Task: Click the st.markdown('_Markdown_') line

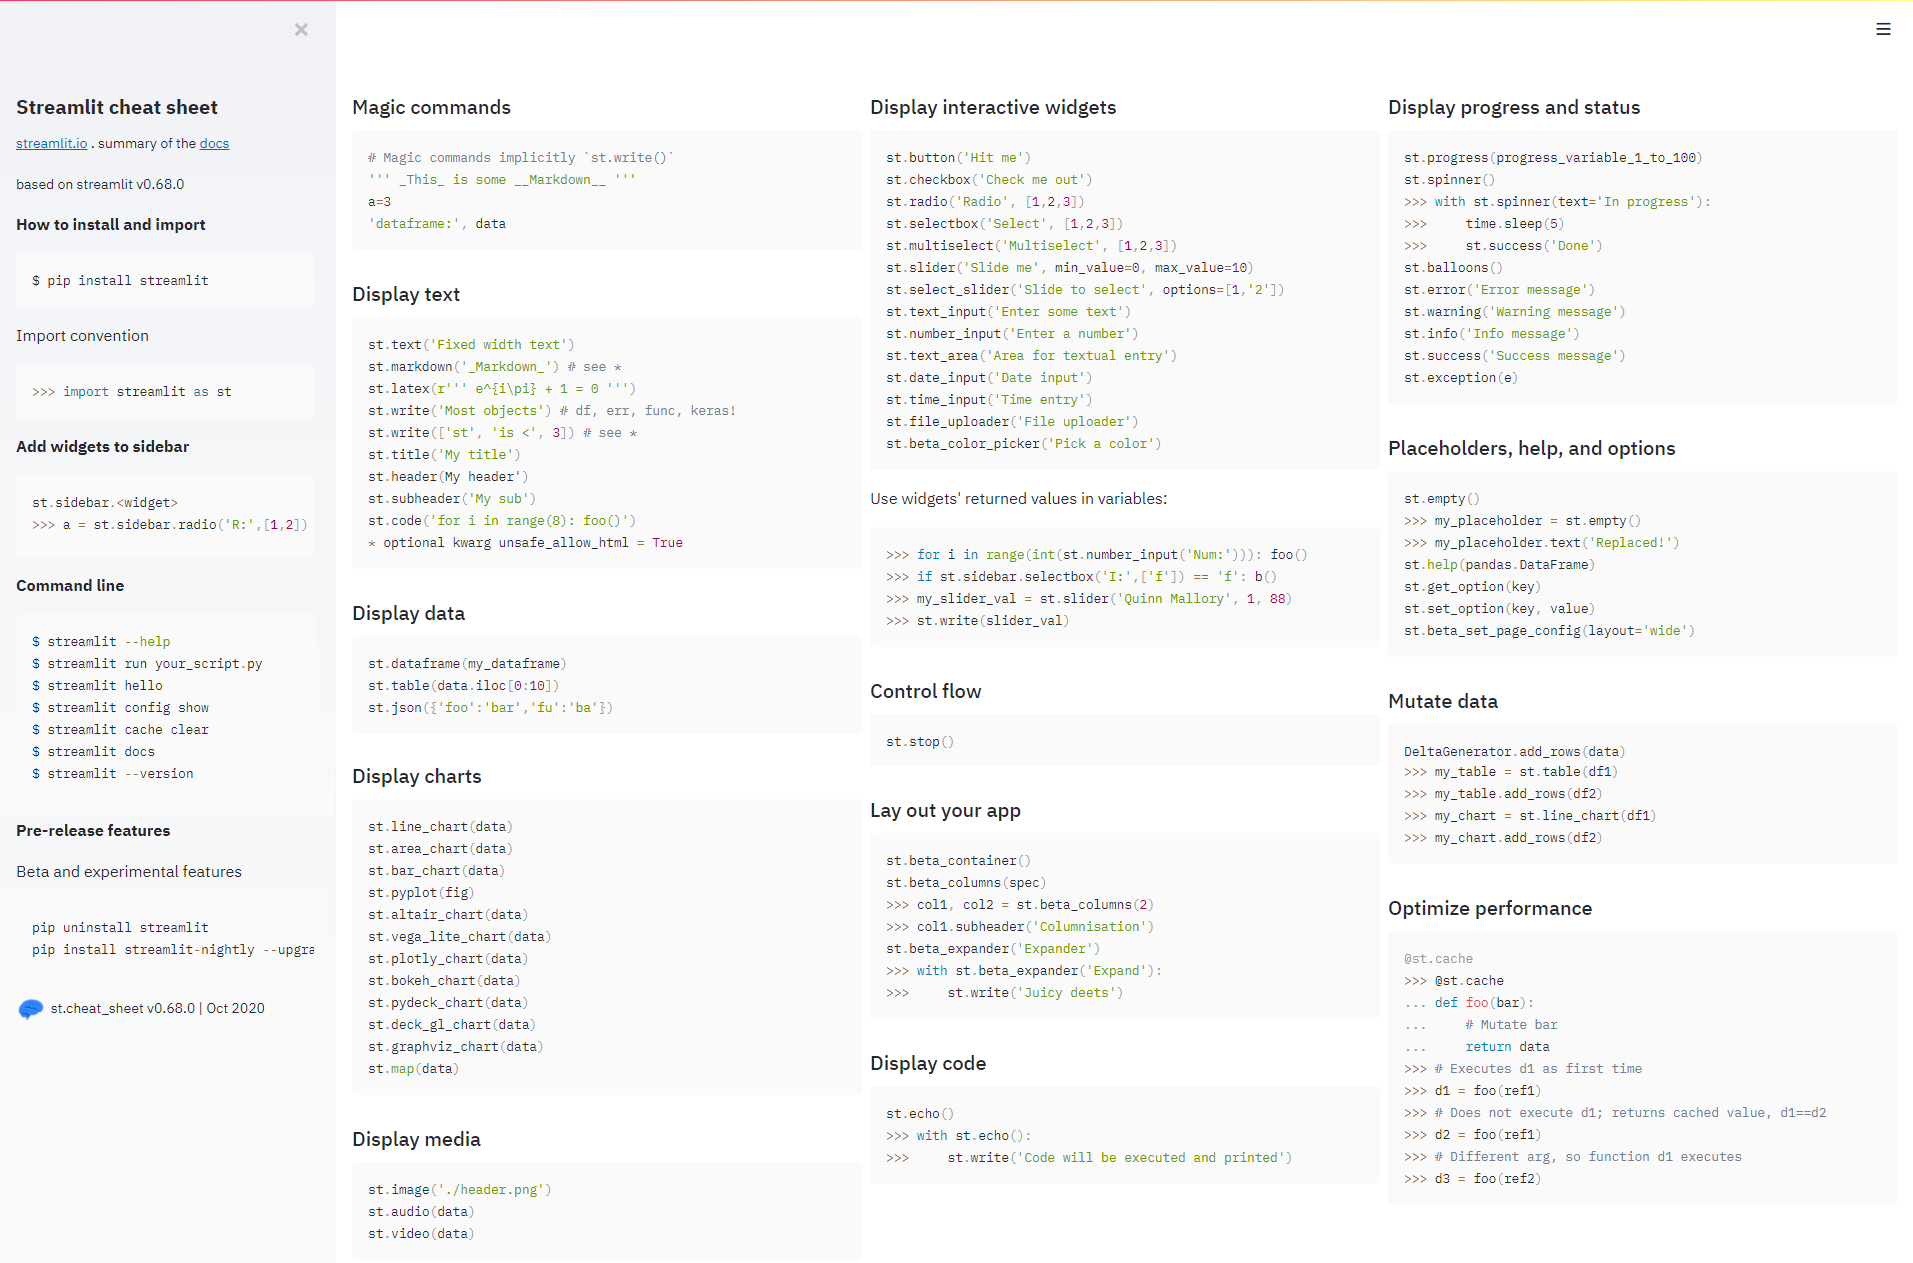Action: 494,367
